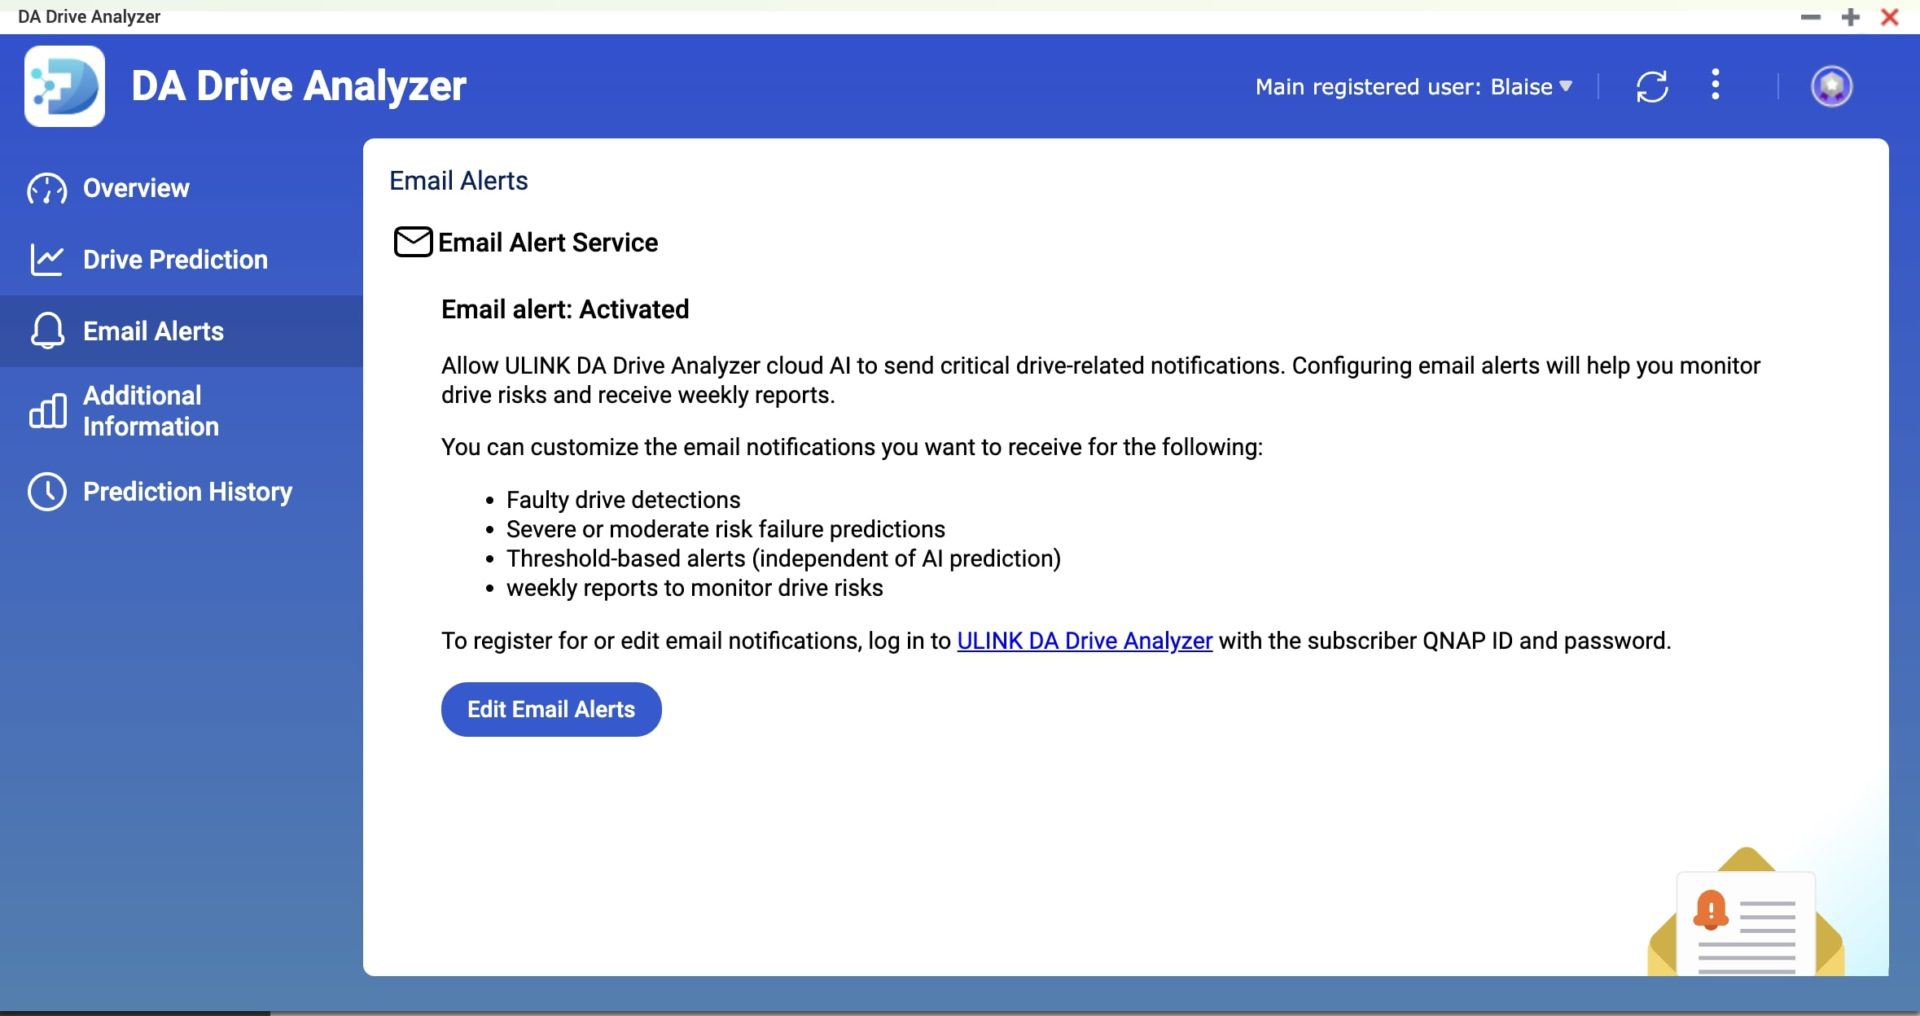Image resolution: width=1920 pixels, height=1016 pixels.
Task: Click the Edit Email Alerts button
Action: coord(551,709)
